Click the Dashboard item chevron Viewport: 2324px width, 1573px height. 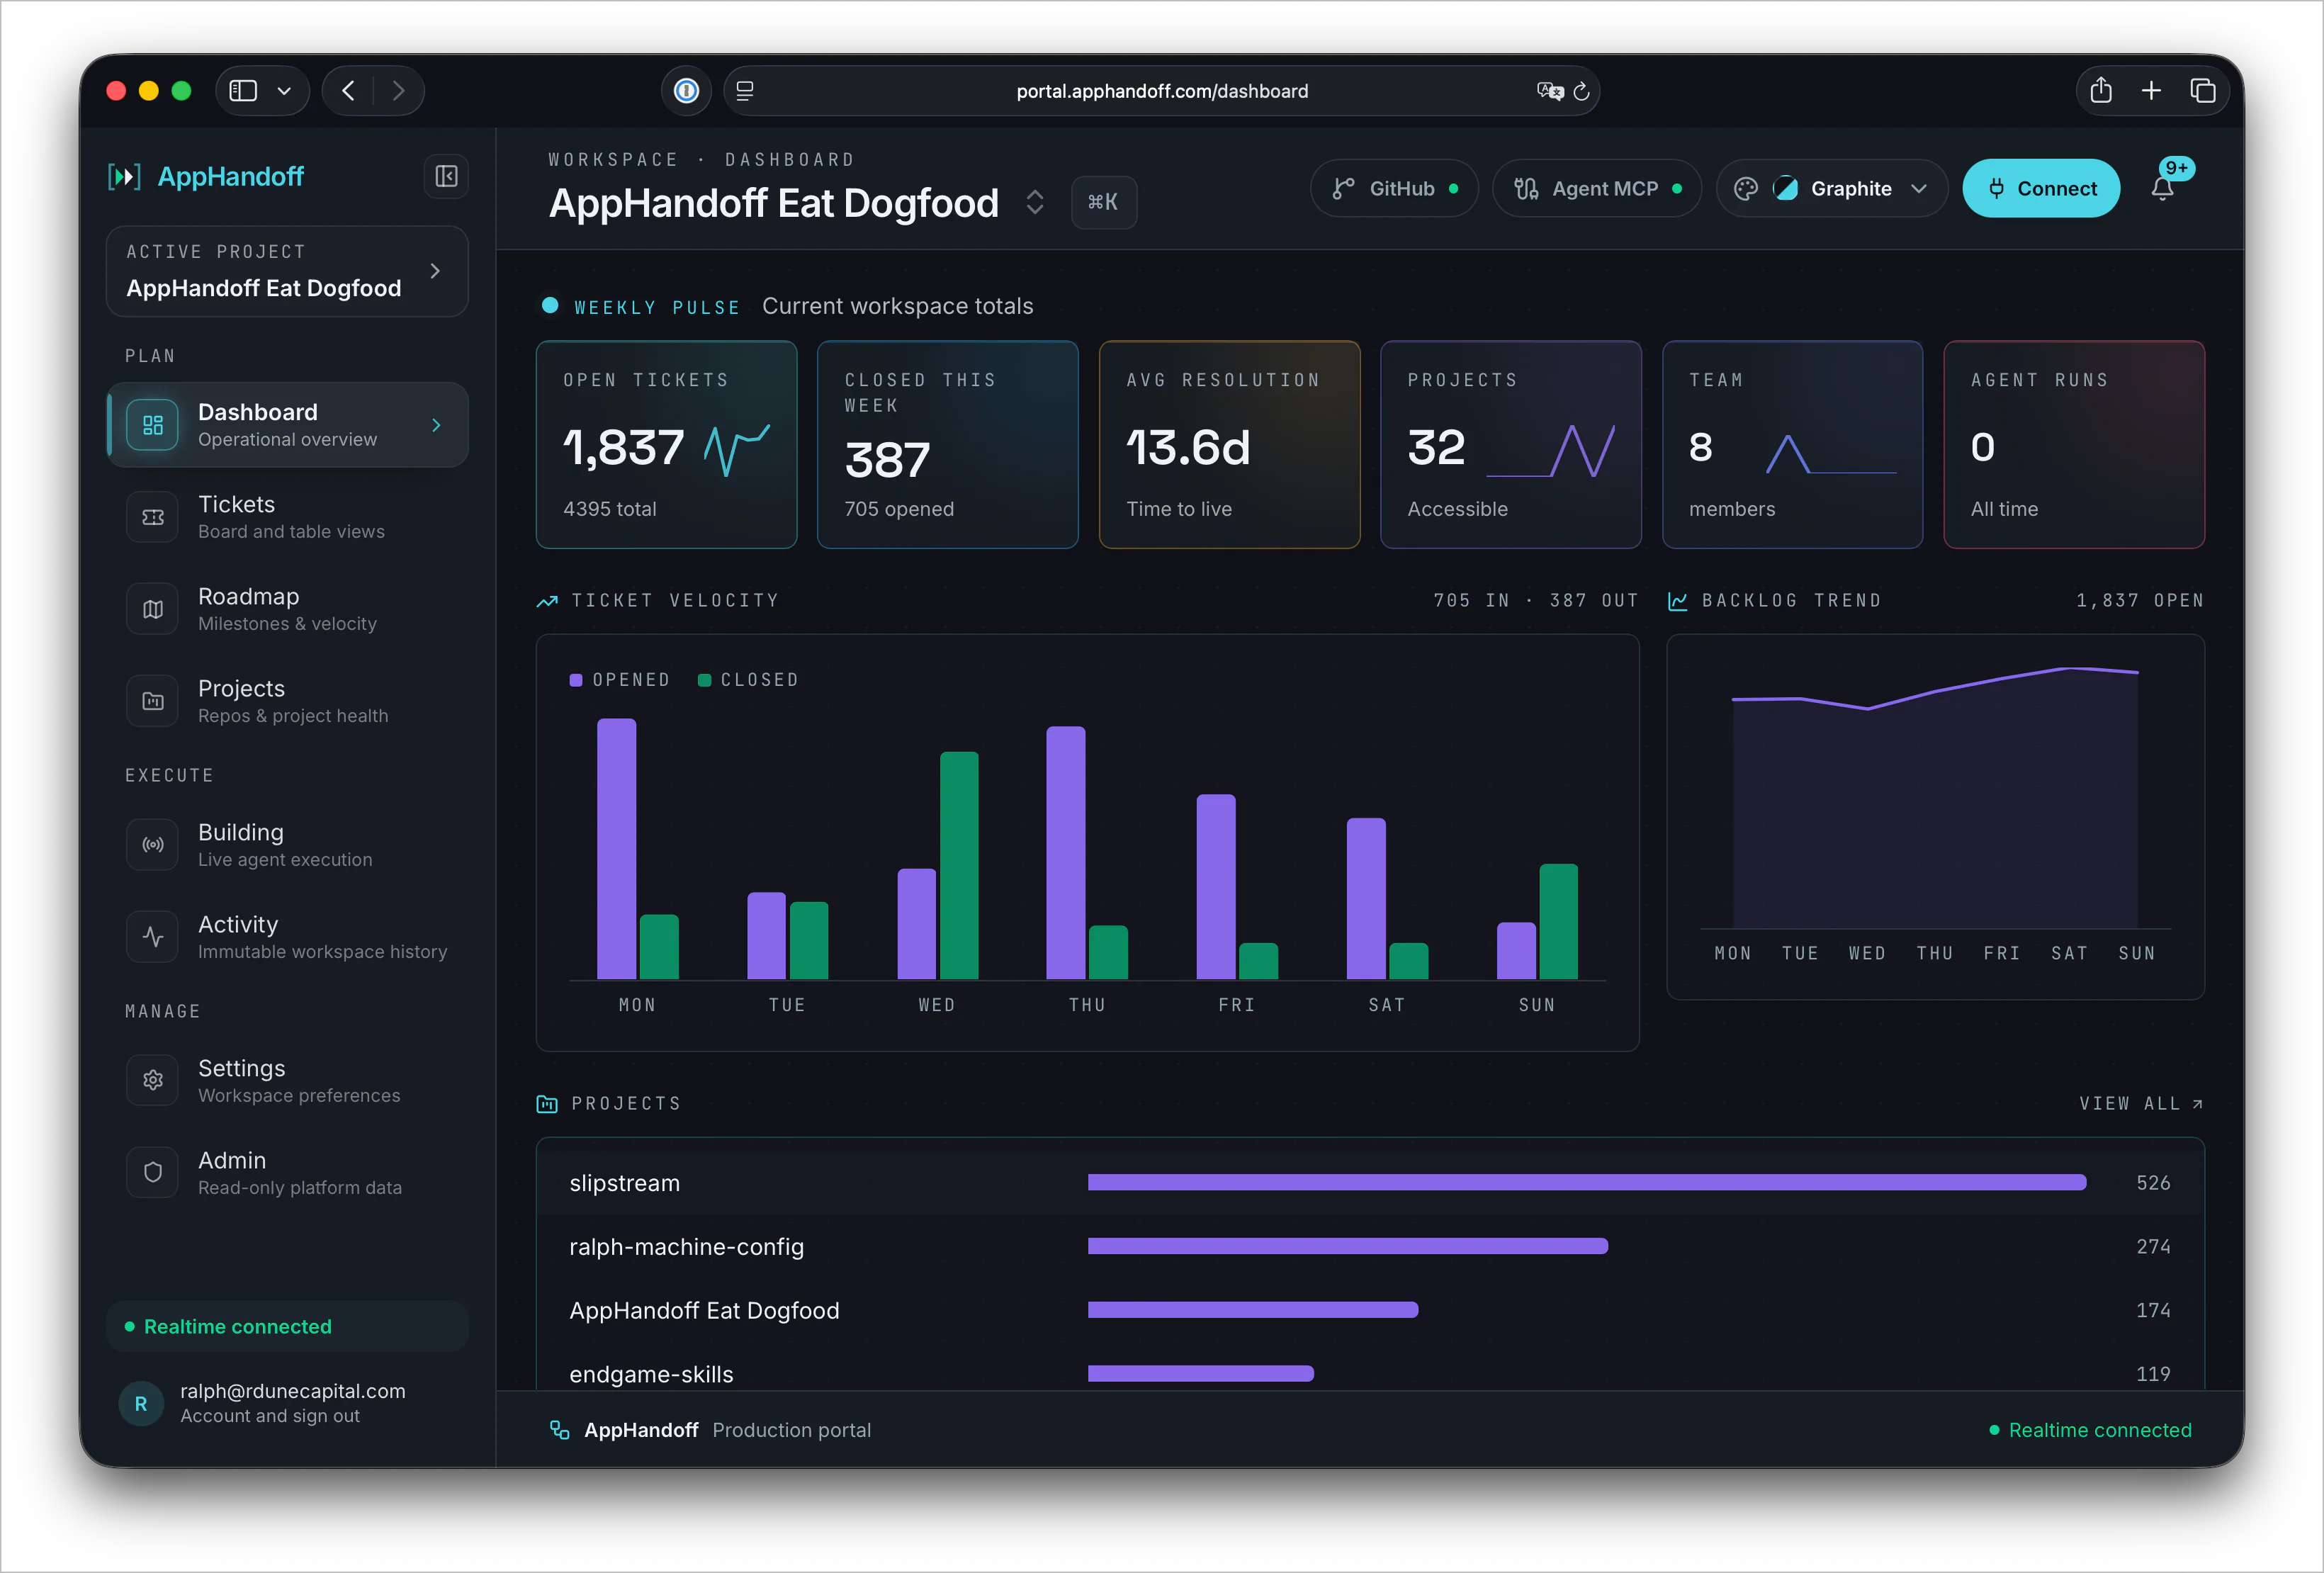[x=436, y=425]
